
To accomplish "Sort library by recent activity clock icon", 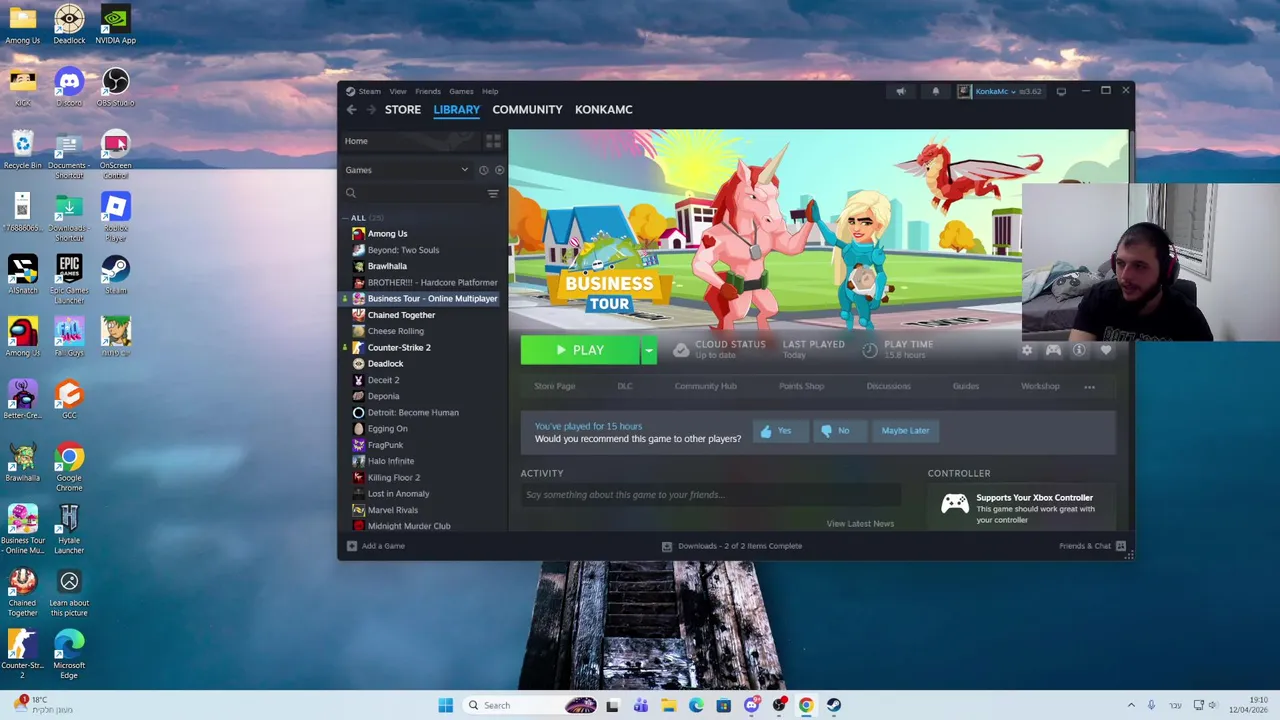I will (x=483, y=170).
